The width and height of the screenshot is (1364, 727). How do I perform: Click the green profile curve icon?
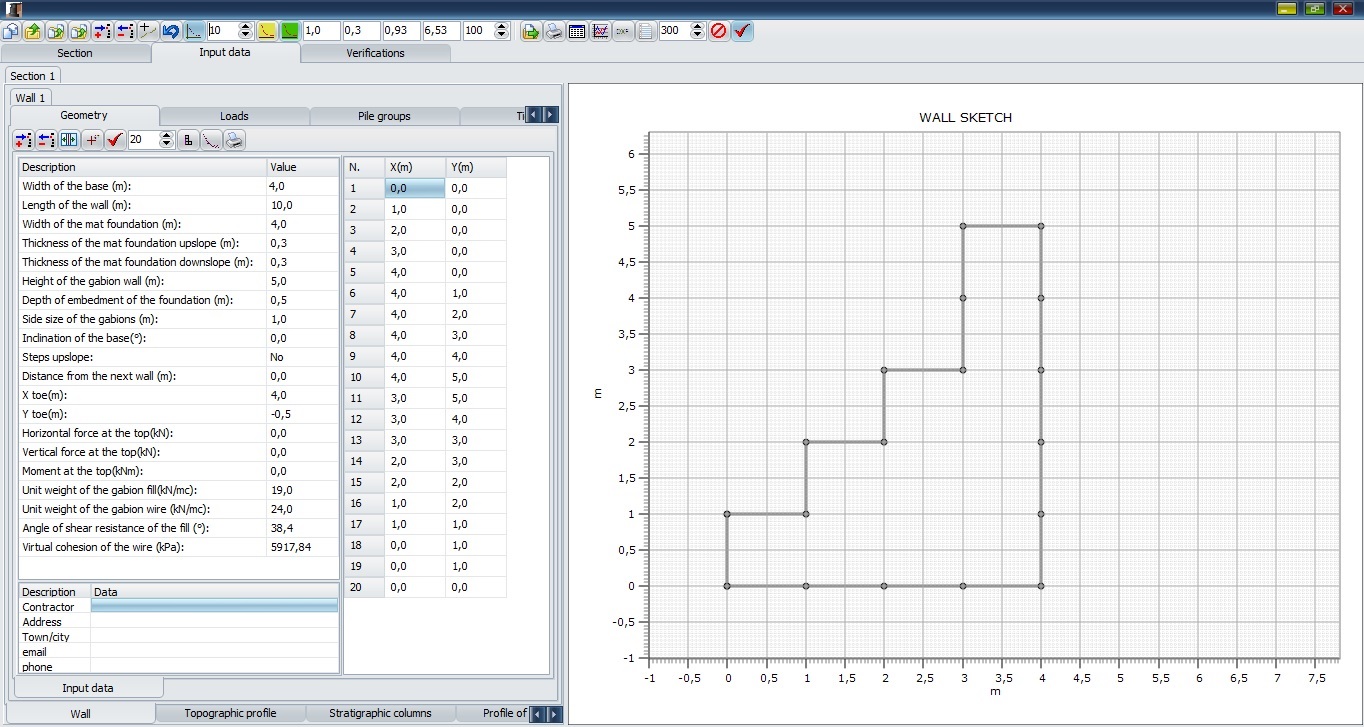(289, 31)
